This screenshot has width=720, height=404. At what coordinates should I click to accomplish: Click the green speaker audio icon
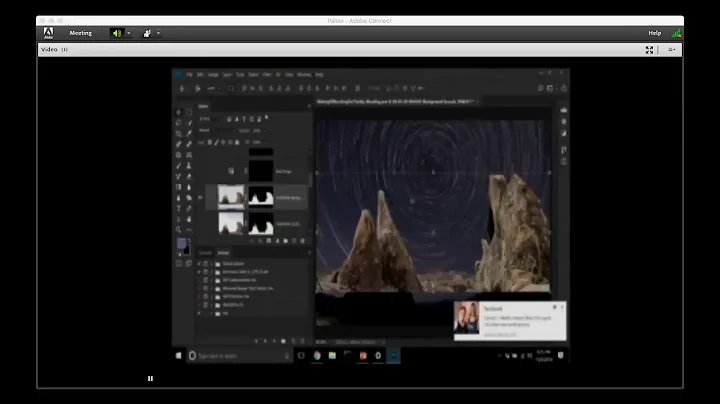pos(117,33)
